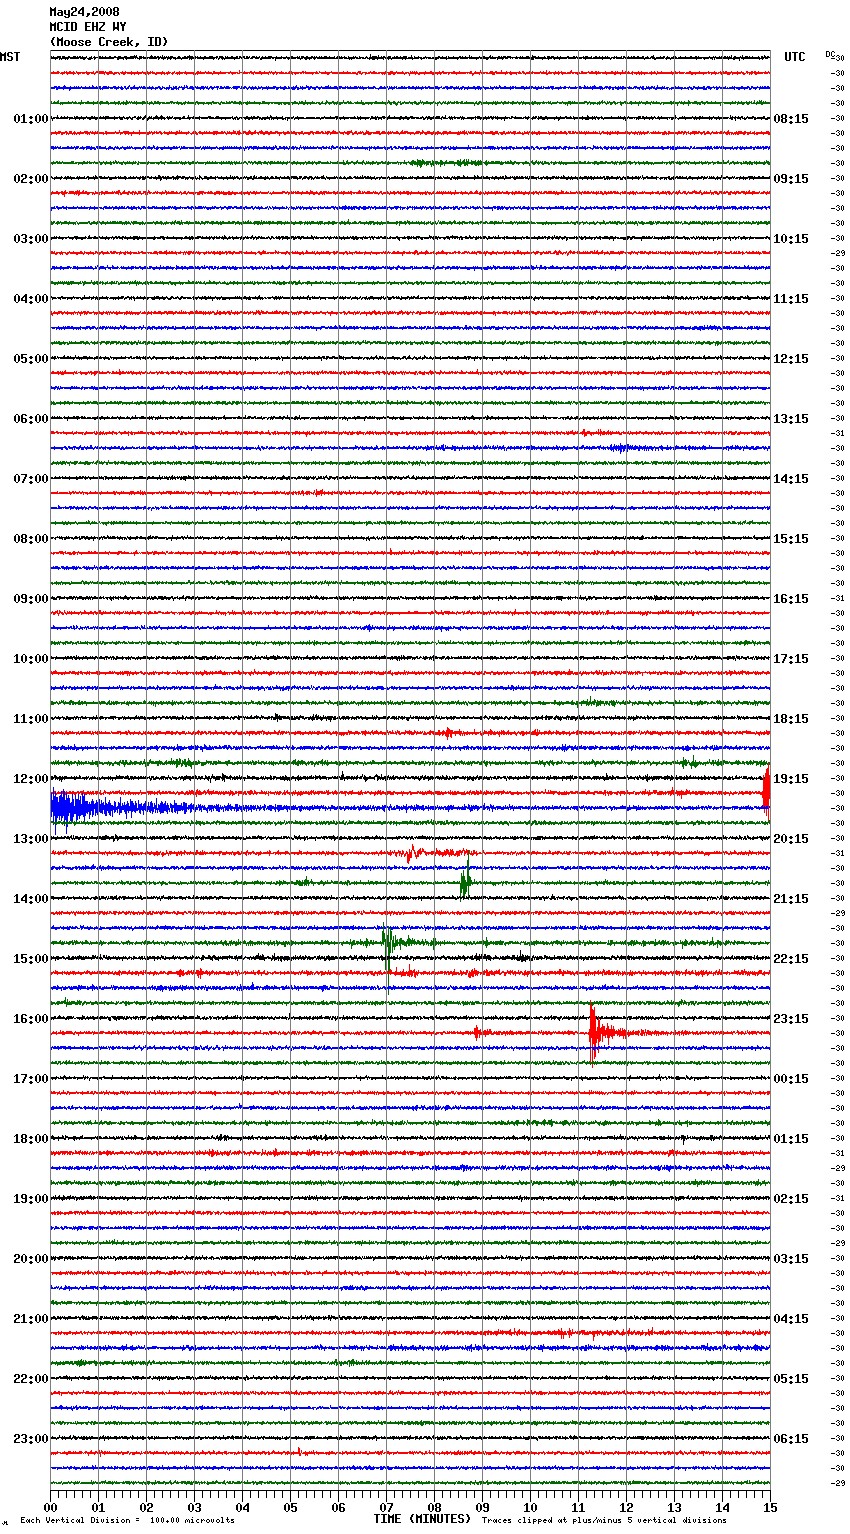Screen dimensions: 850x1534
Task: Click the 04:15 UTC time label
Action: click(791, 1319)
